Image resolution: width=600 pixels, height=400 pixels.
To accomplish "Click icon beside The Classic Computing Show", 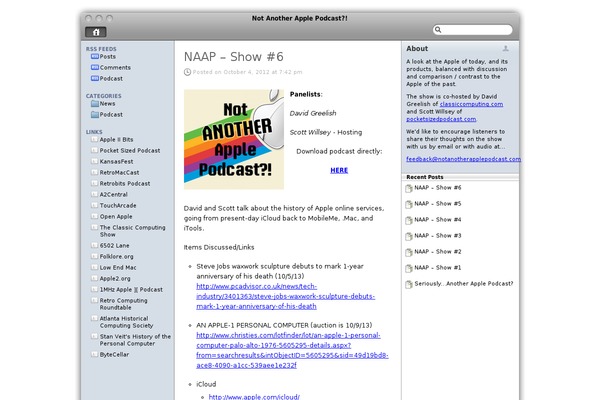I will (95, 227).
